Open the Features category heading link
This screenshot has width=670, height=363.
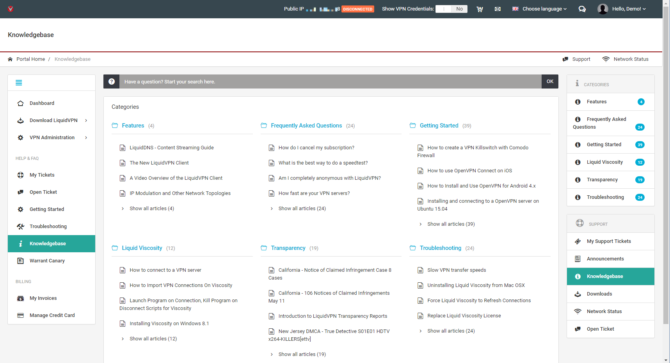click(133, 126)
